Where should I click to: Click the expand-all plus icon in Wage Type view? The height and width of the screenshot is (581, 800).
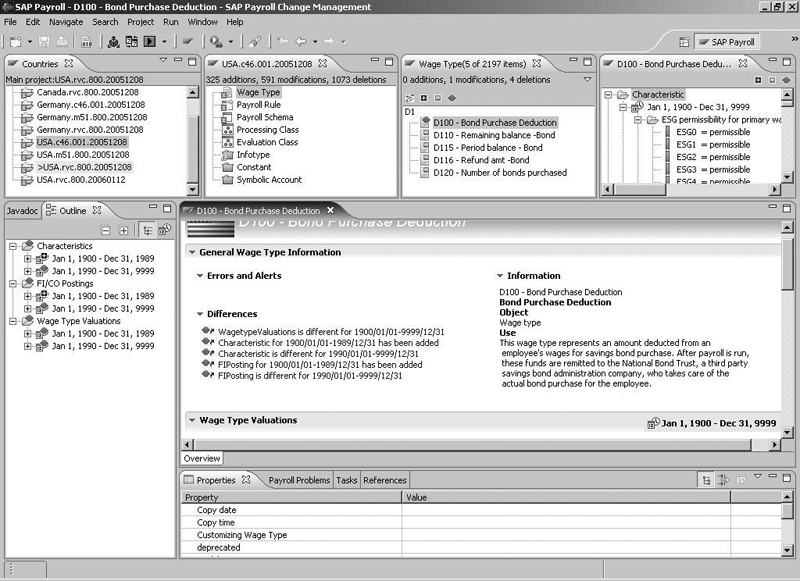(x=423, y=98)
